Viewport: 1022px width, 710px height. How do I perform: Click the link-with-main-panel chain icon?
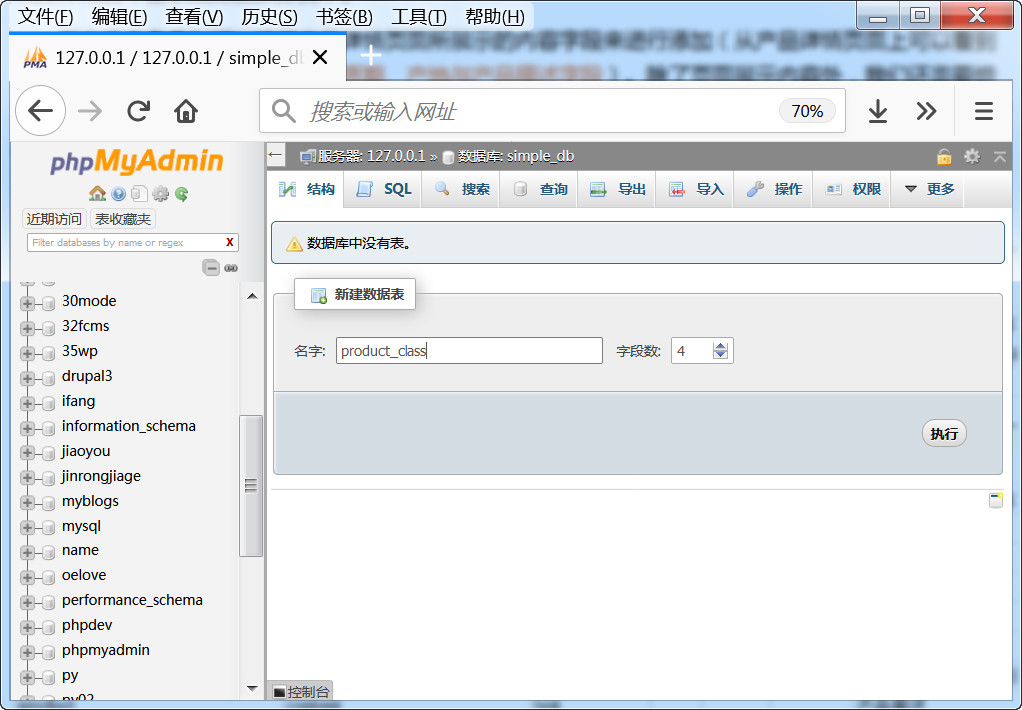[231, 268]
